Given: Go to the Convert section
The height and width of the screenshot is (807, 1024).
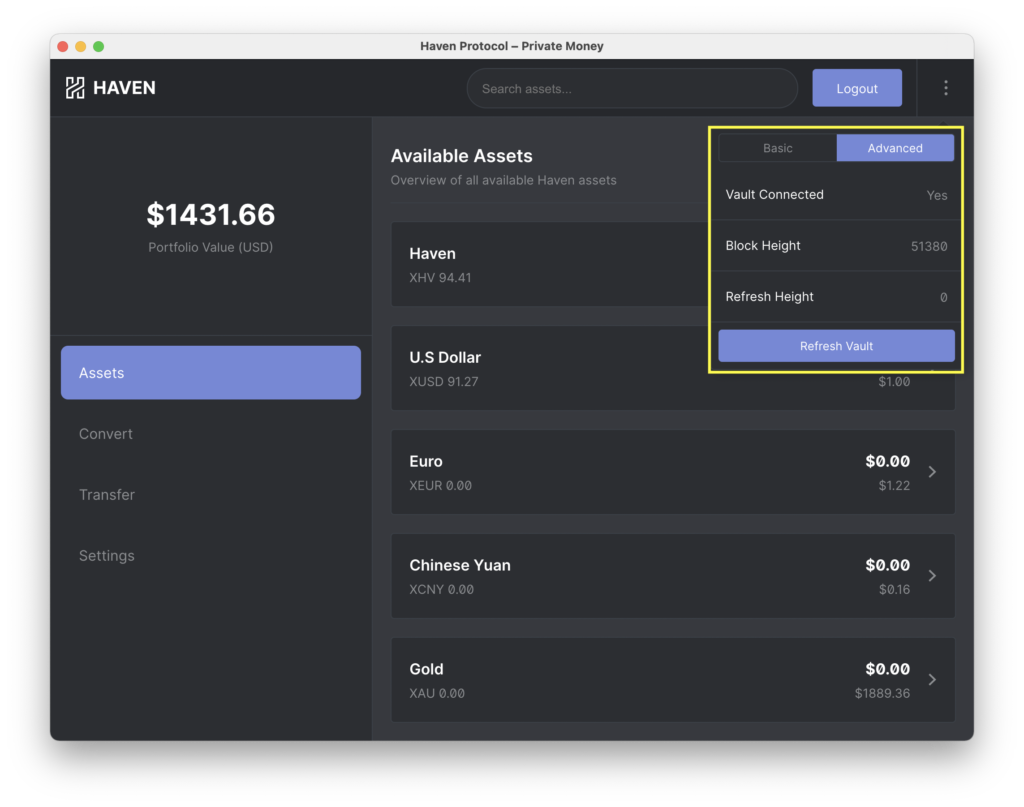Looking at the screenshot, I should coord(106,434).
